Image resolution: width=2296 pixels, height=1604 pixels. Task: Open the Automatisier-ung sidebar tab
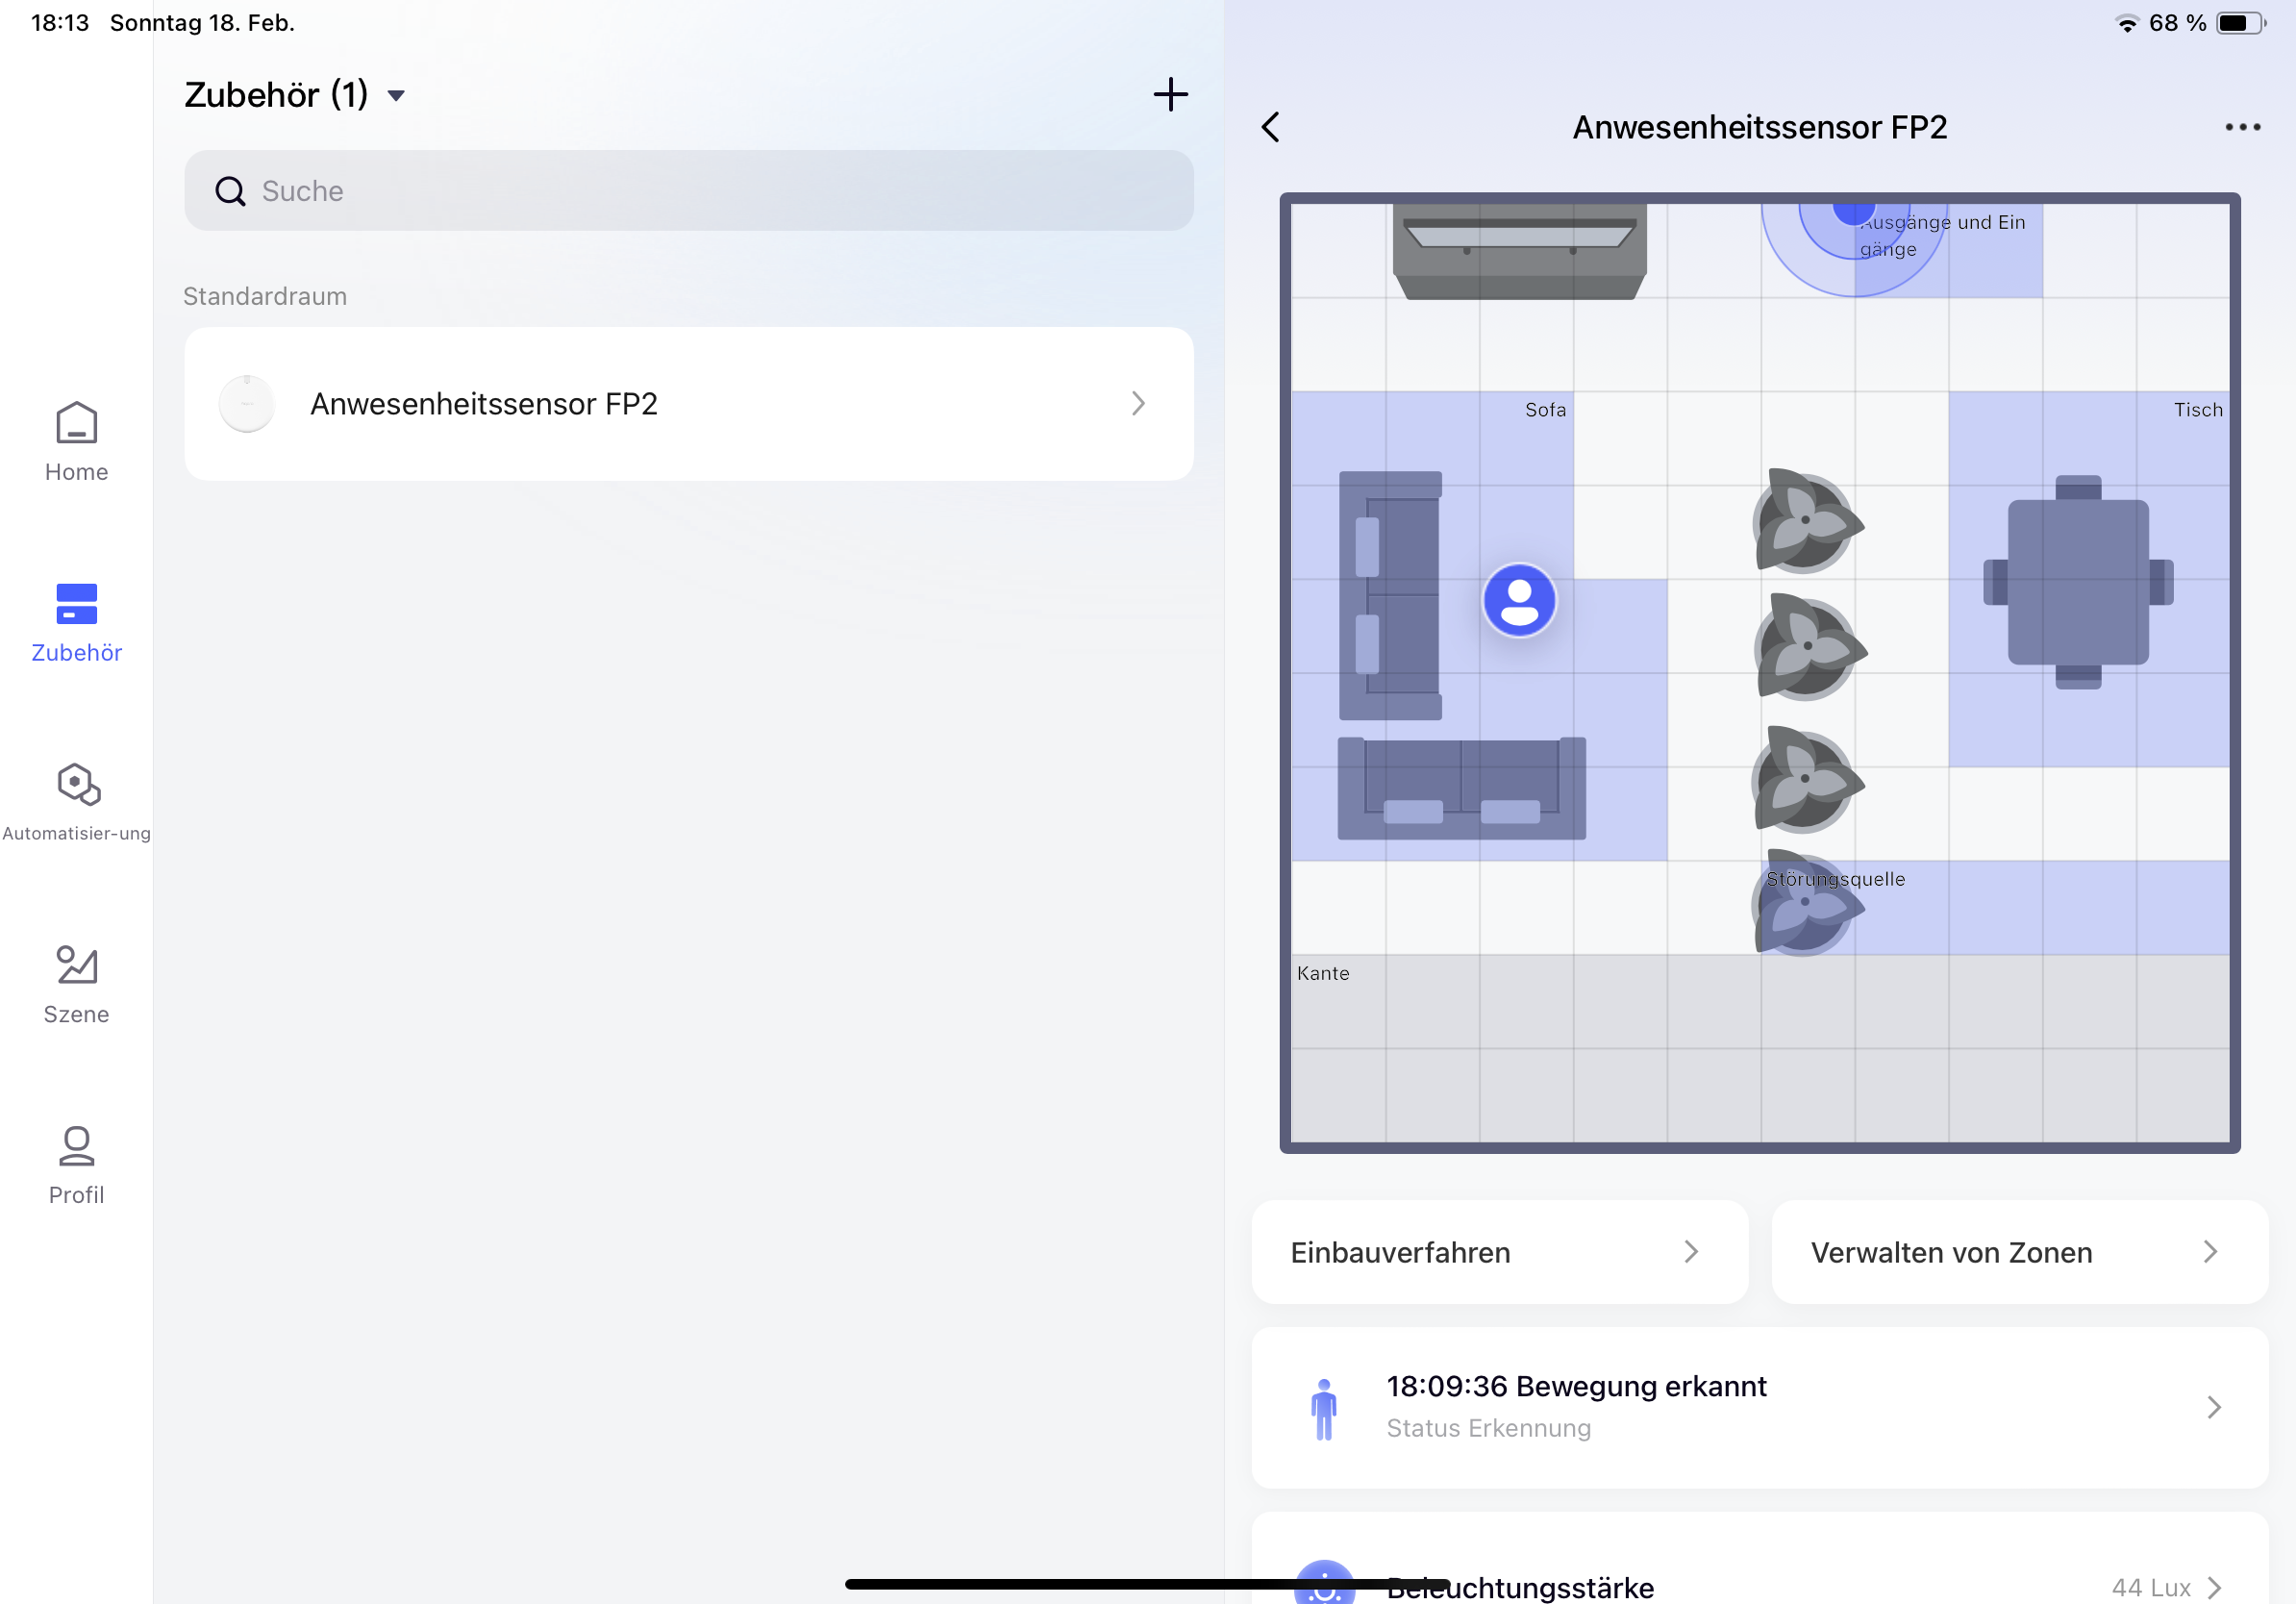tap(76, 802)
